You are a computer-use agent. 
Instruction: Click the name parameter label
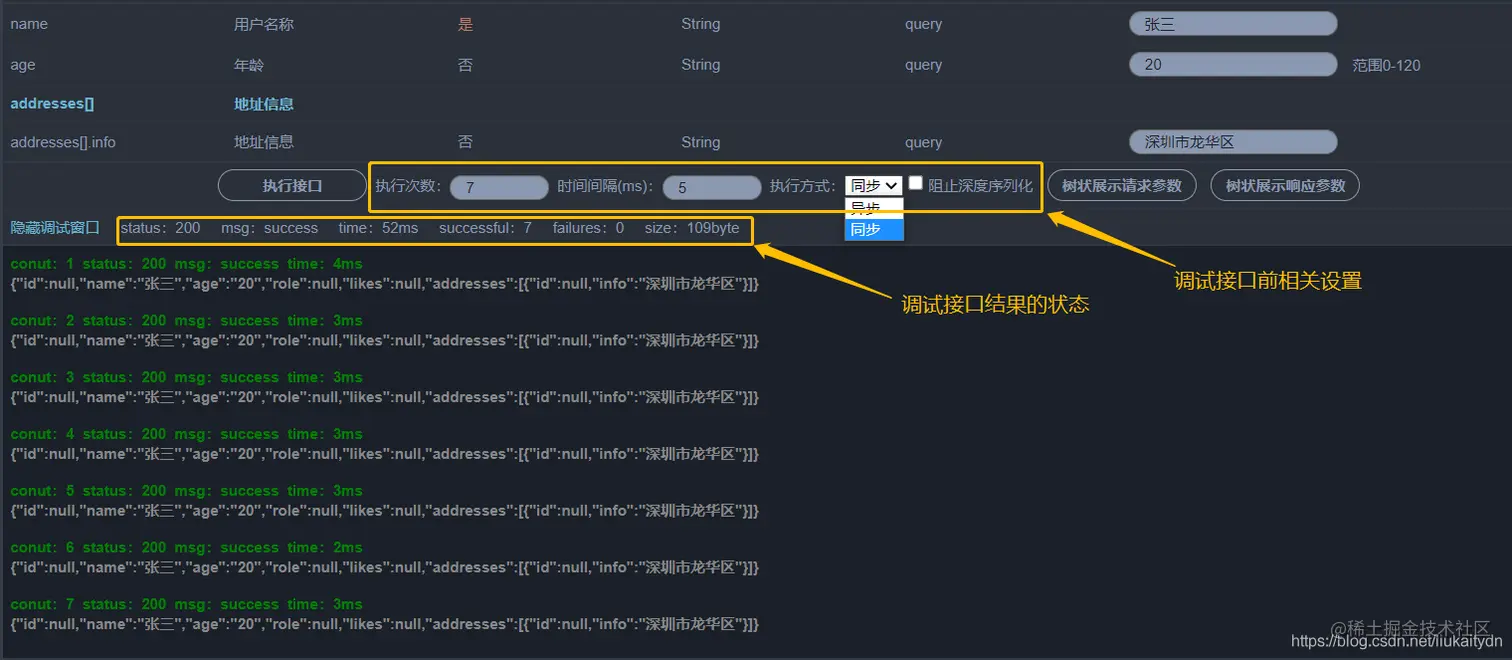point(29,24)
